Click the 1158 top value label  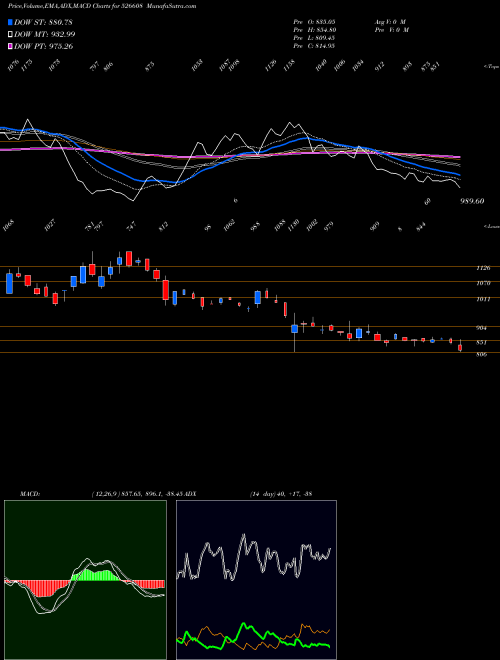click(289, 66)
